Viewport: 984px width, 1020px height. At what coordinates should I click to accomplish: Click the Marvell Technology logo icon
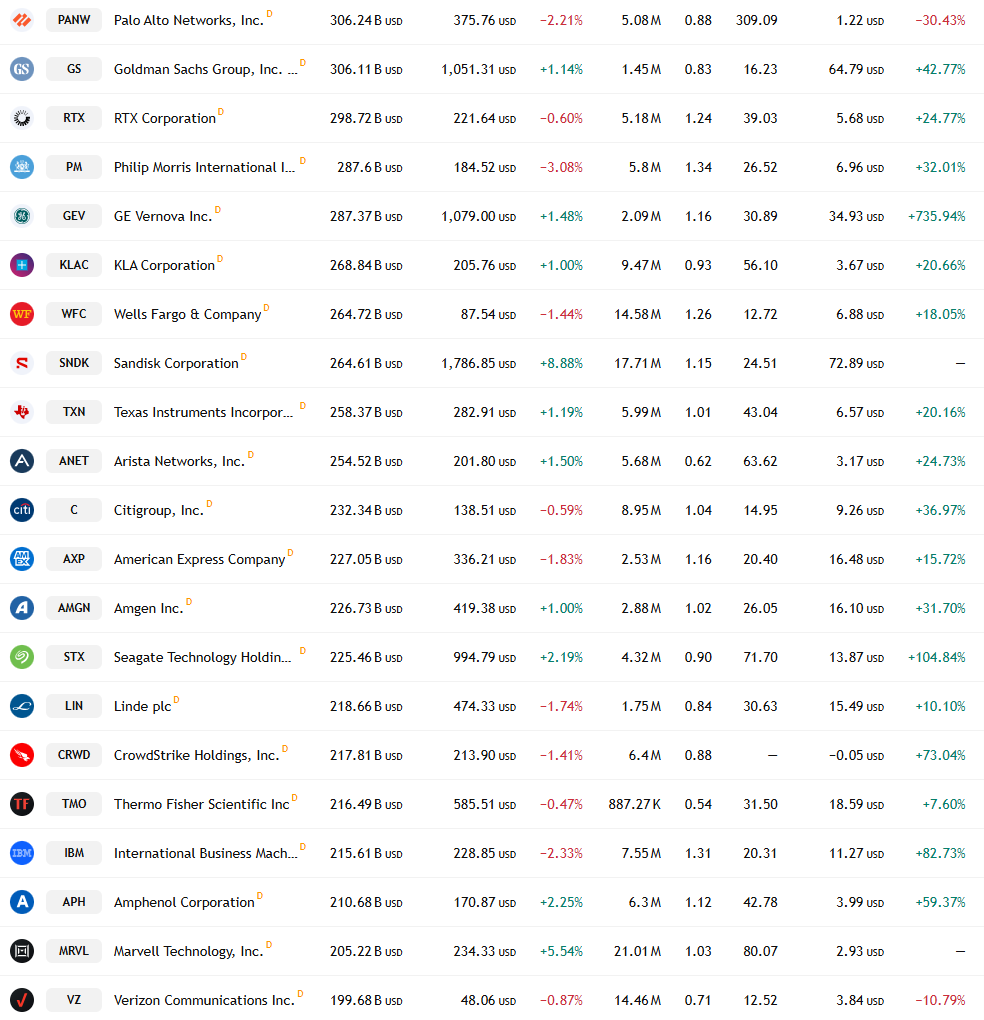click(x=22, y=951)
